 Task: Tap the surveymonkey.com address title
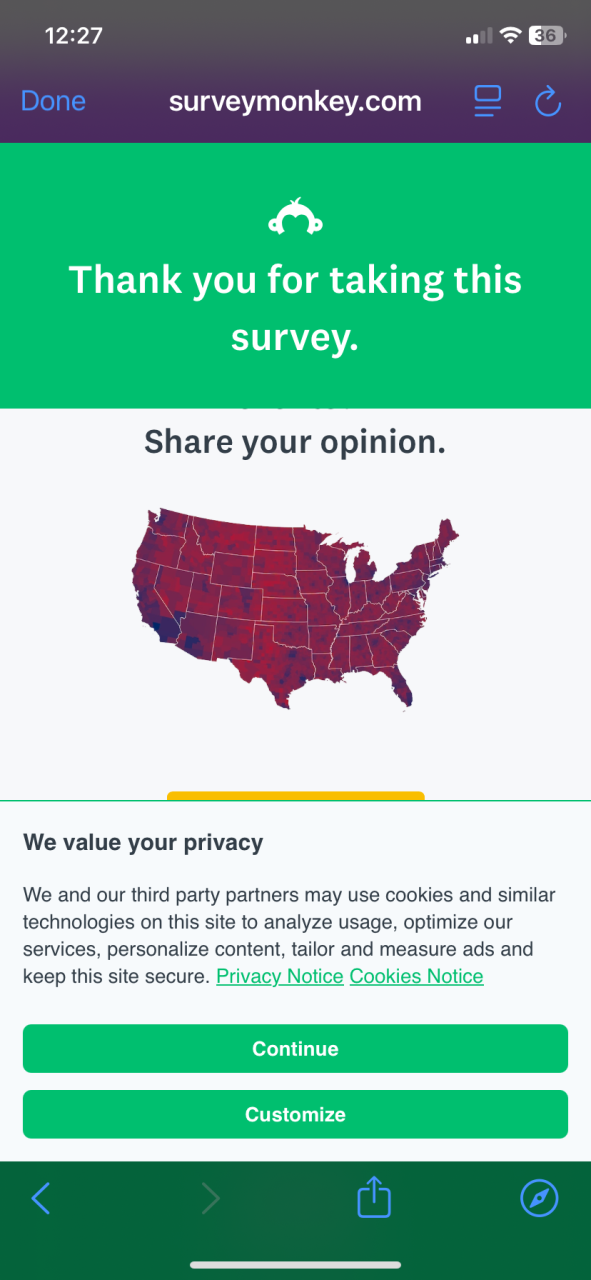295,101
